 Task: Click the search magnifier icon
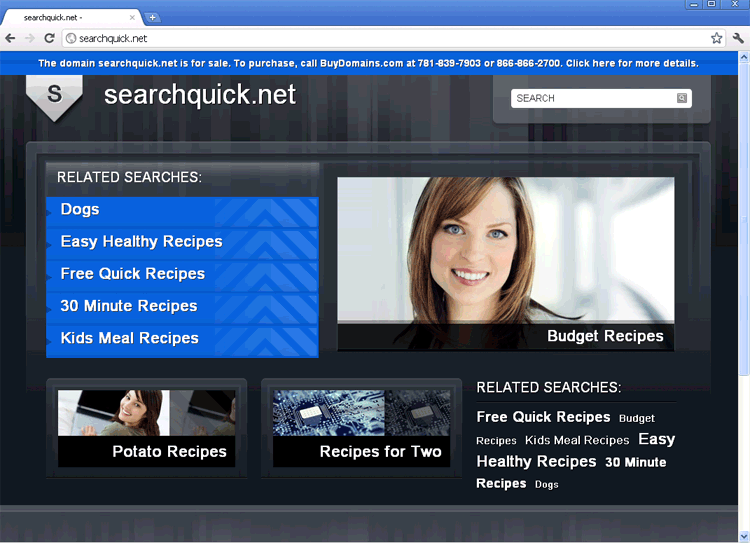(682, 98)
